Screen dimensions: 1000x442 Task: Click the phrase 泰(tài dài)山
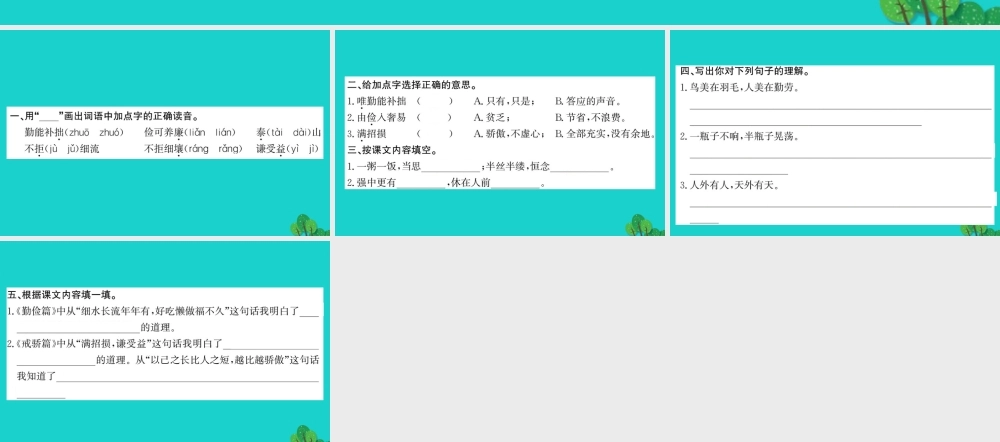point(288,133)
